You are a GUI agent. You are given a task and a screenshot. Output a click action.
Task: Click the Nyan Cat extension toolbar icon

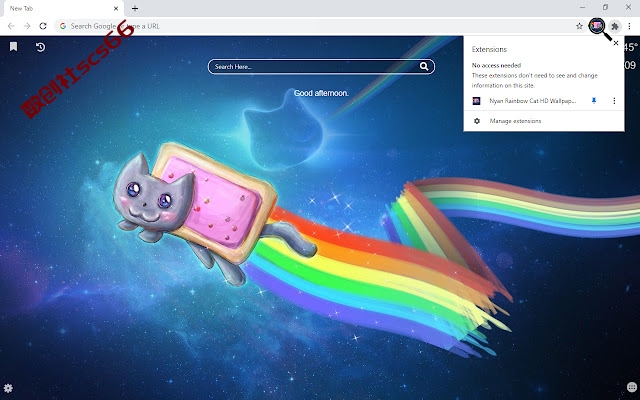pos(597,26)
